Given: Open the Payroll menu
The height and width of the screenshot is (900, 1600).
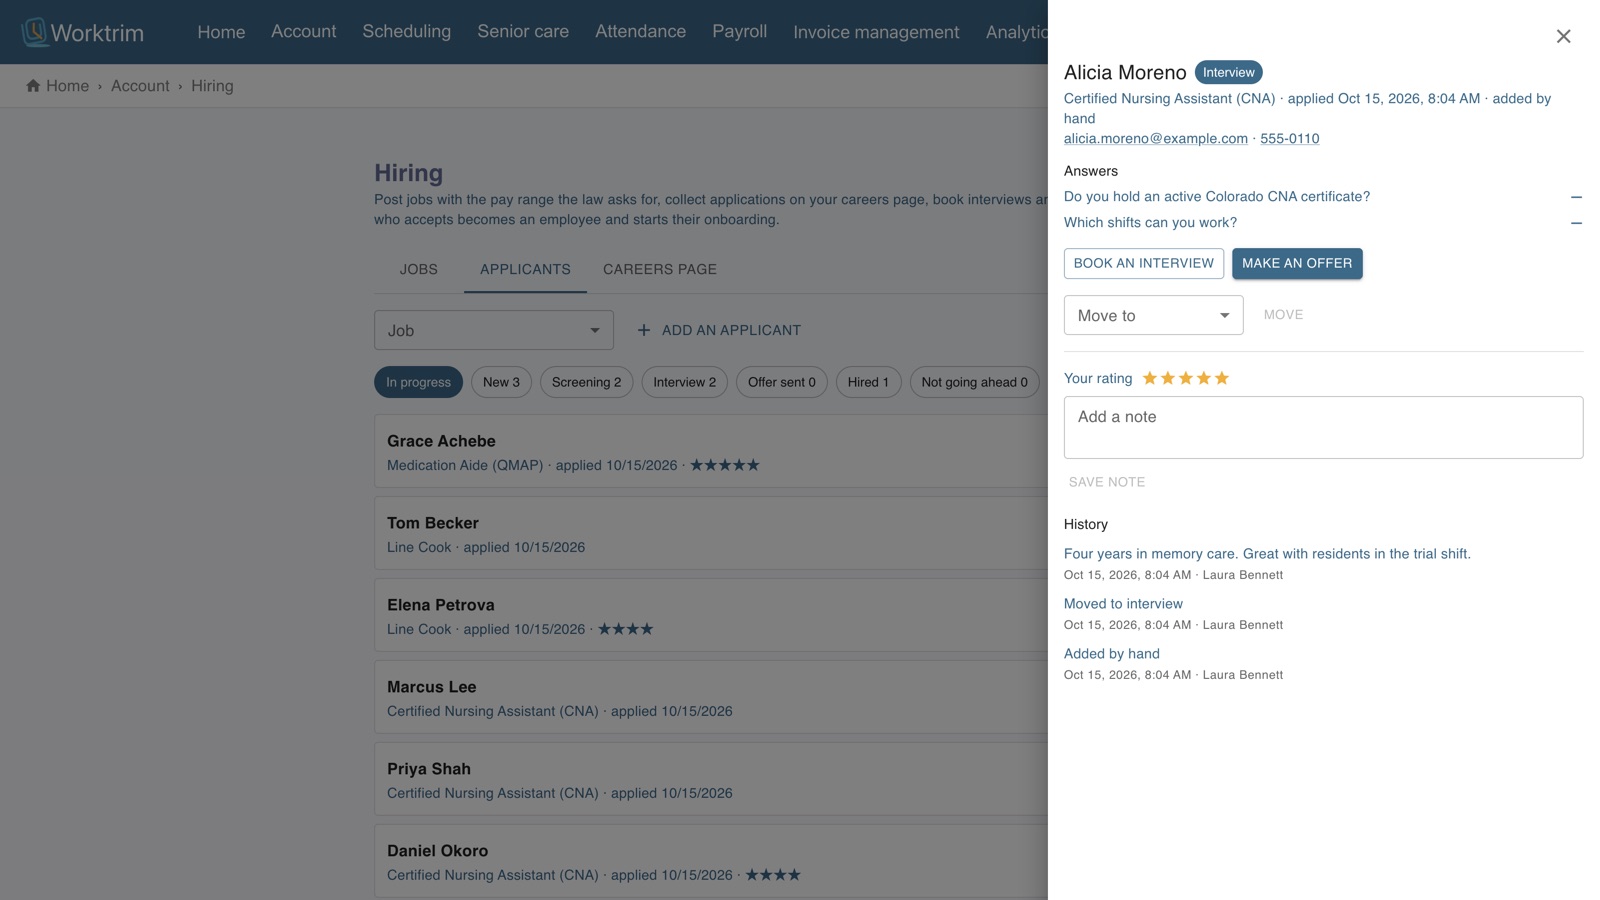Looking at the screenshot, I should point(739,32).
